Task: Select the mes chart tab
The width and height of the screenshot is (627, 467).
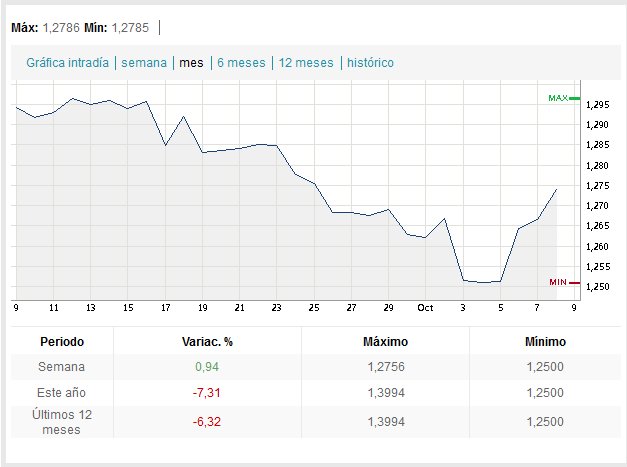Action: (x=191, y=62)
